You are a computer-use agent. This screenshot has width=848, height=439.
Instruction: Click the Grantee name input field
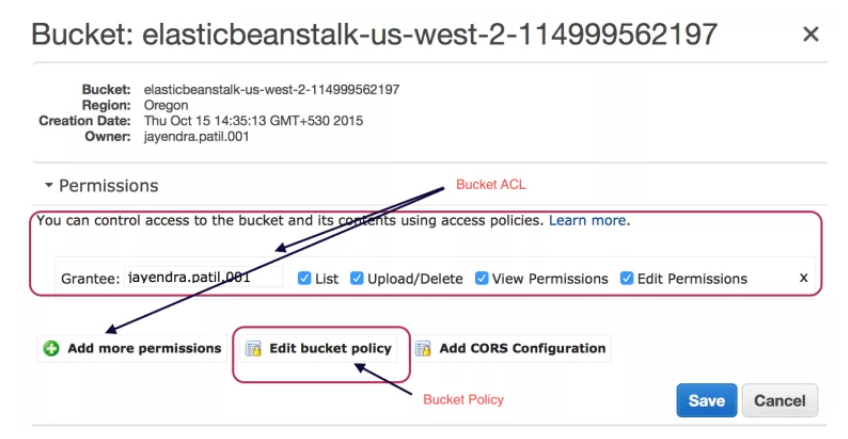pos(204,278)
